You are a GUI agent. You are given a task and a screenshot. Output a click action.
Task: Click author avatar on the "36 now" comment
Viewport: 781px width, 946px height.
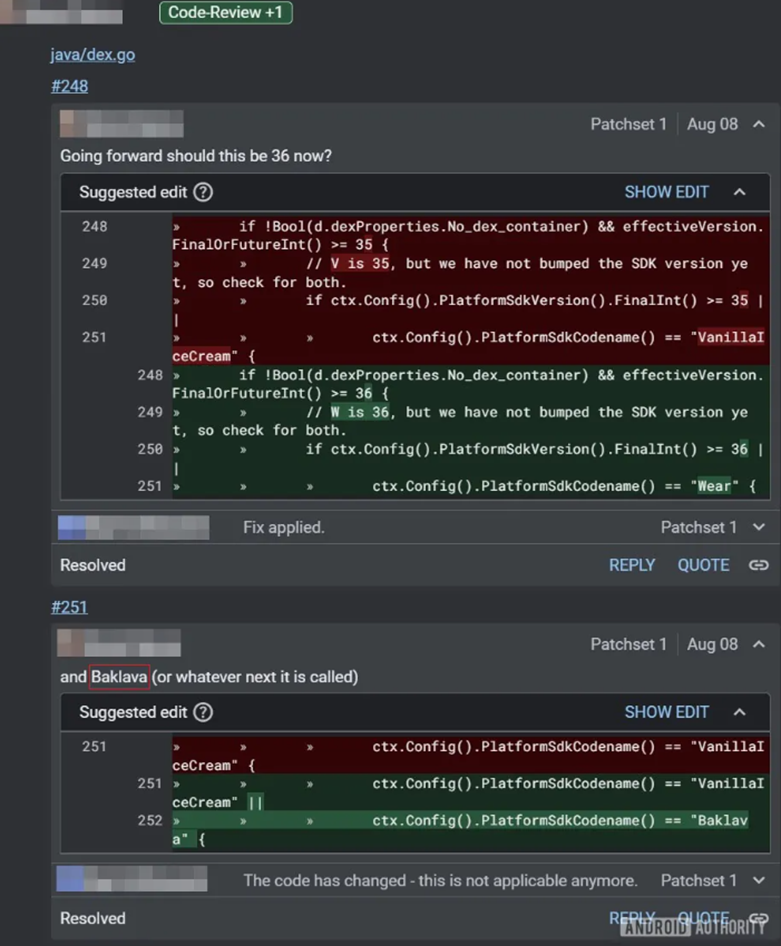click(x=70, y=124)
